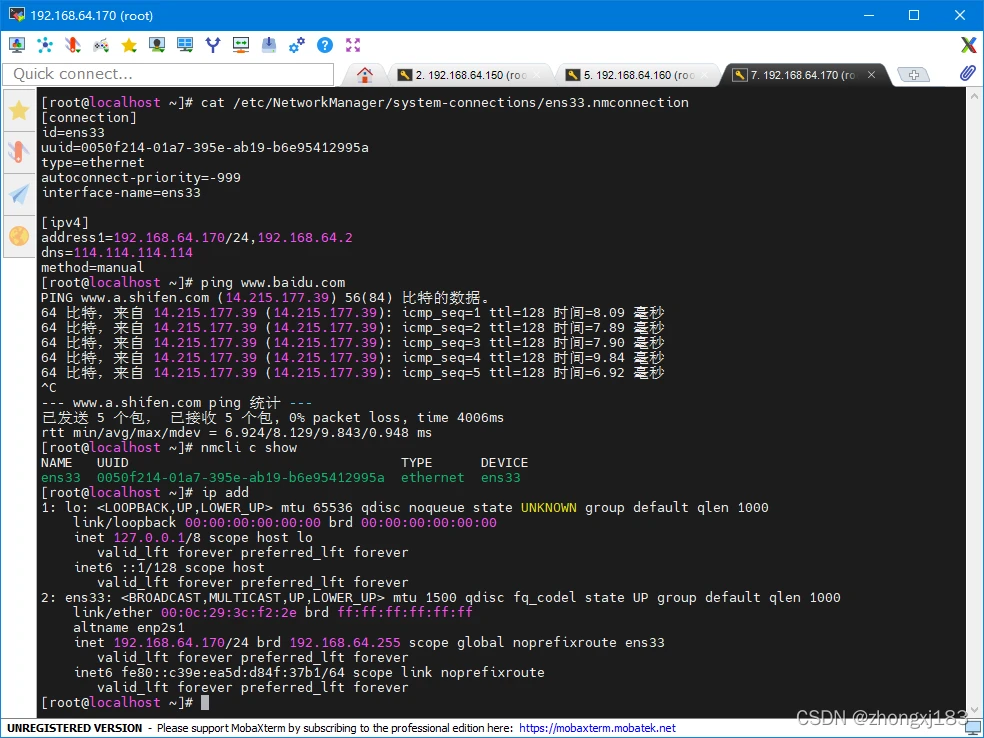Screen dimensions: 984x738
Task: Open Settings with the gears icon
Action: point(297,45)
